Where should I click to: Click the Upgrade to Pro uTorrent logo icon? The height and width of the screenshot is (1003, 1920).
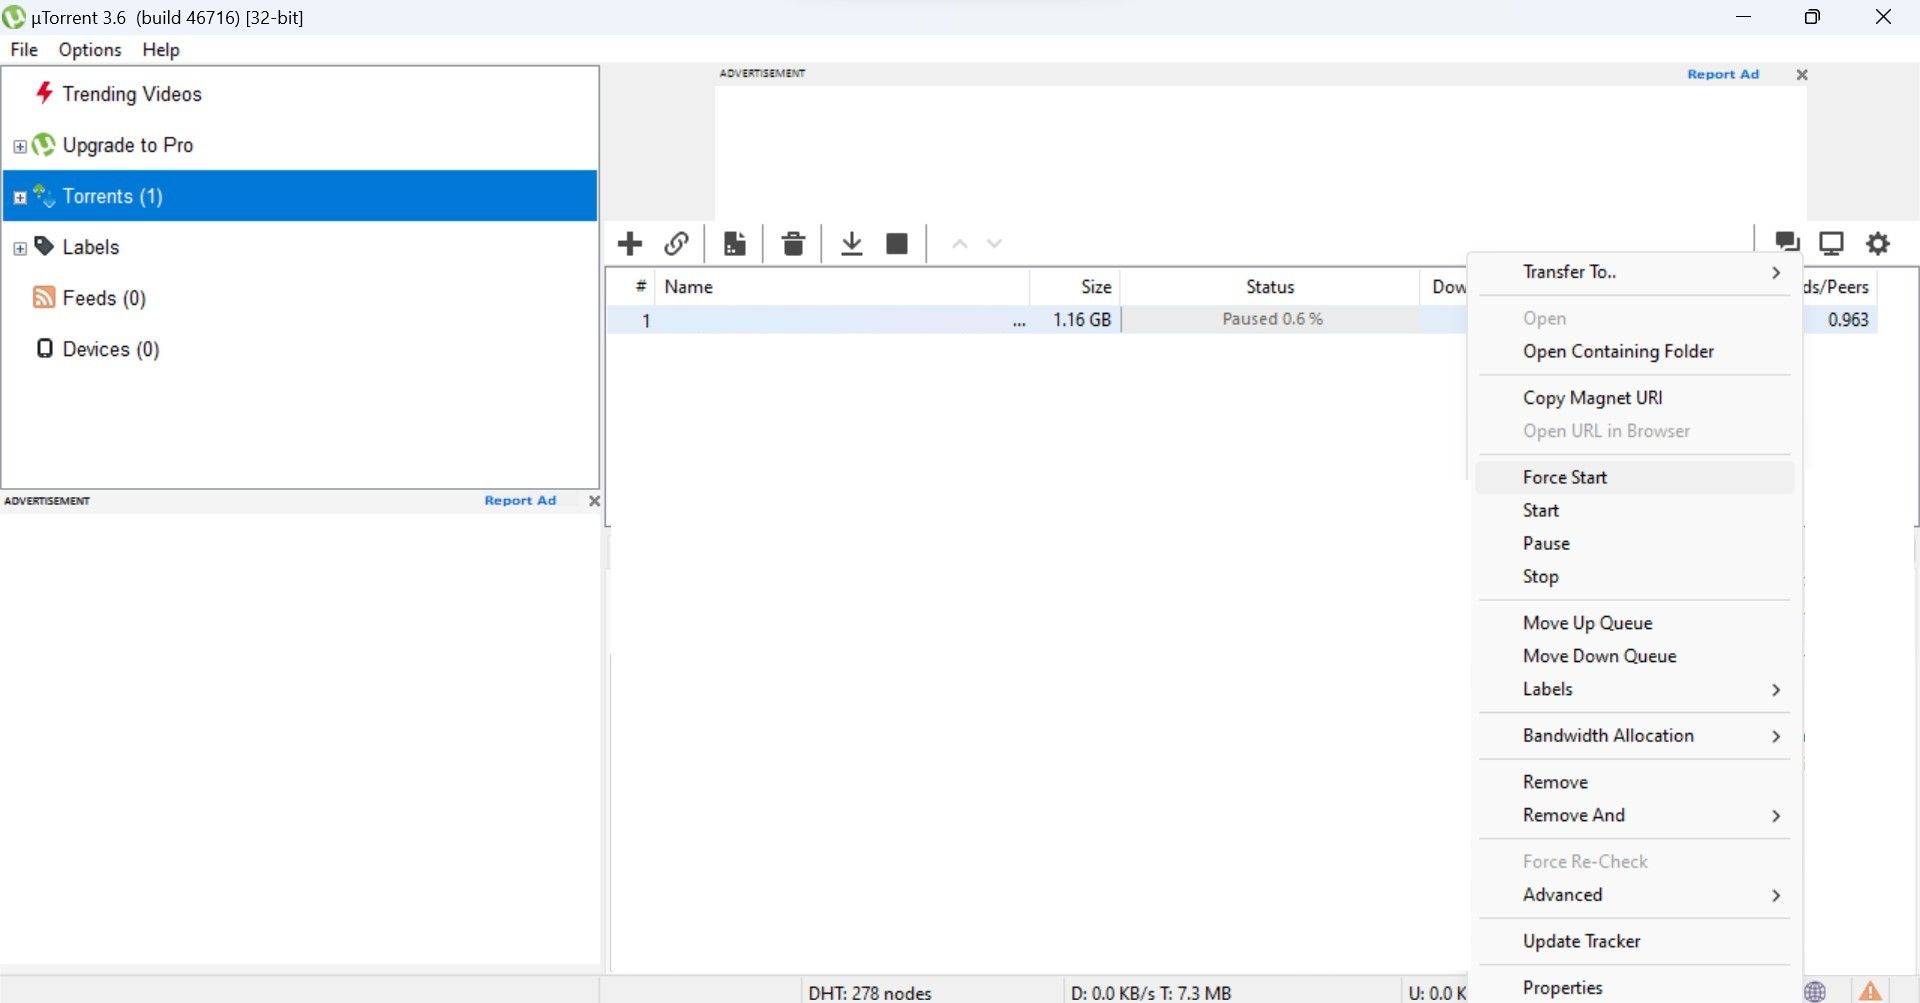(43, 145)
